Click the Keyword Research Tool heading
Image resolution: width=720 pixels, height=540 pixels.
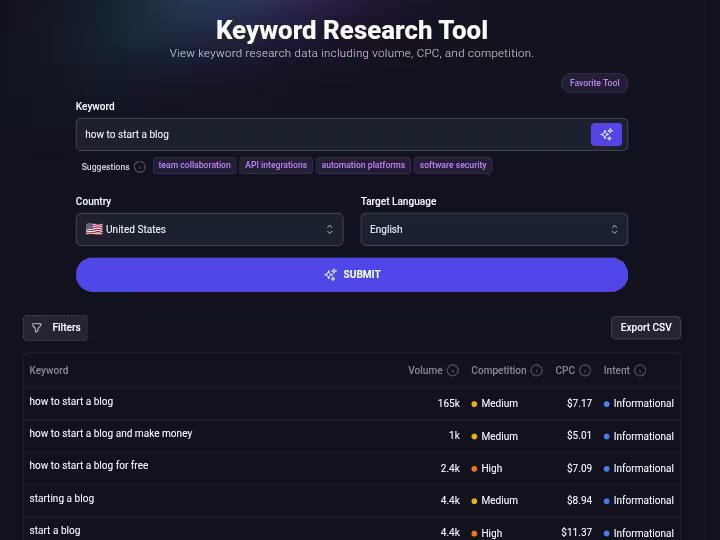(352, 30)
